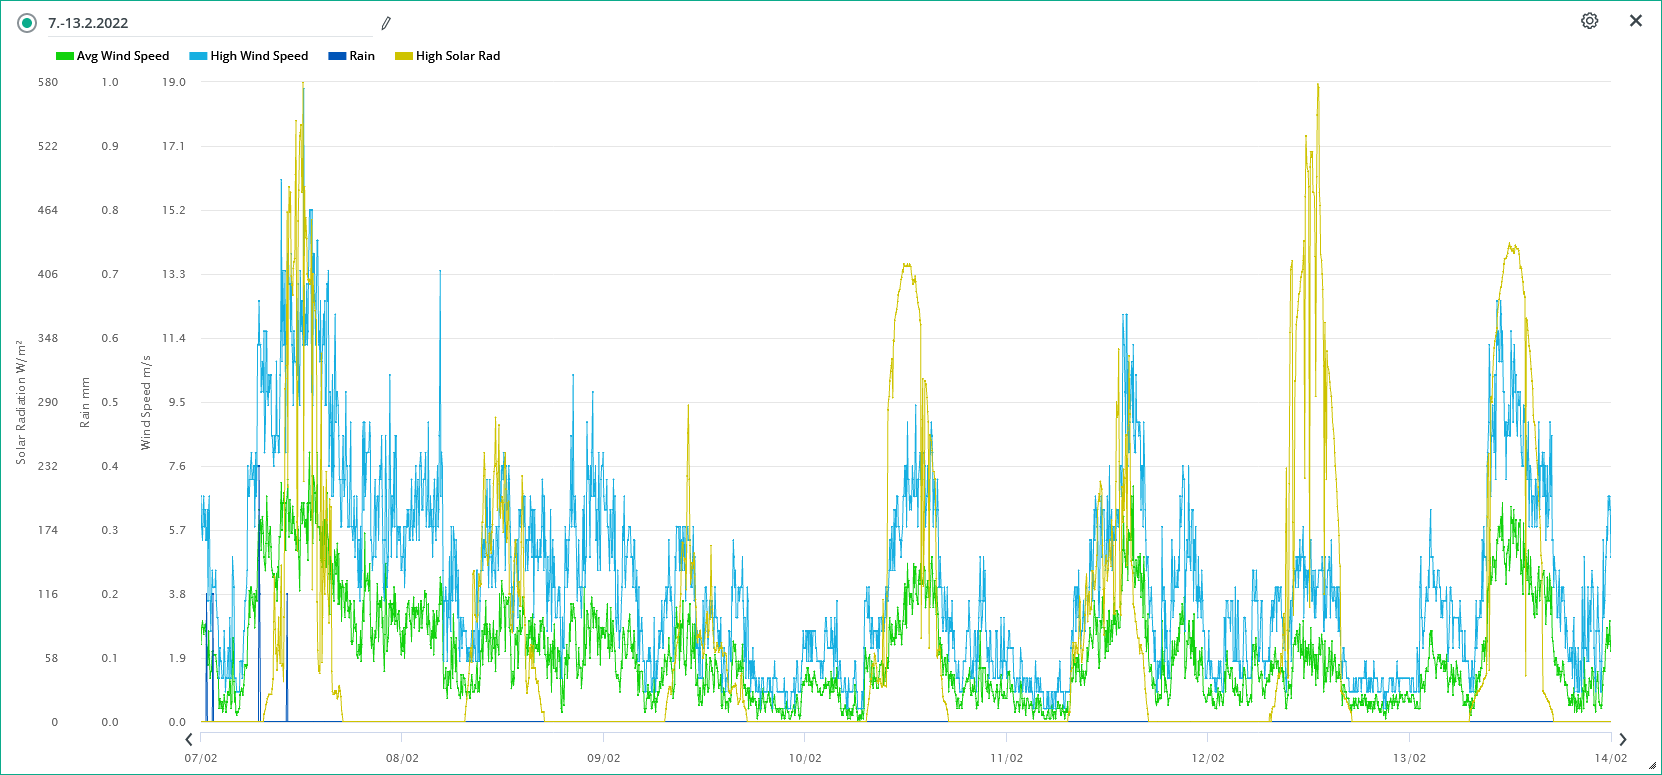Close the chart panel with the X
The width and height of the screenshot is (1662, 775).
click(1636, 21)
